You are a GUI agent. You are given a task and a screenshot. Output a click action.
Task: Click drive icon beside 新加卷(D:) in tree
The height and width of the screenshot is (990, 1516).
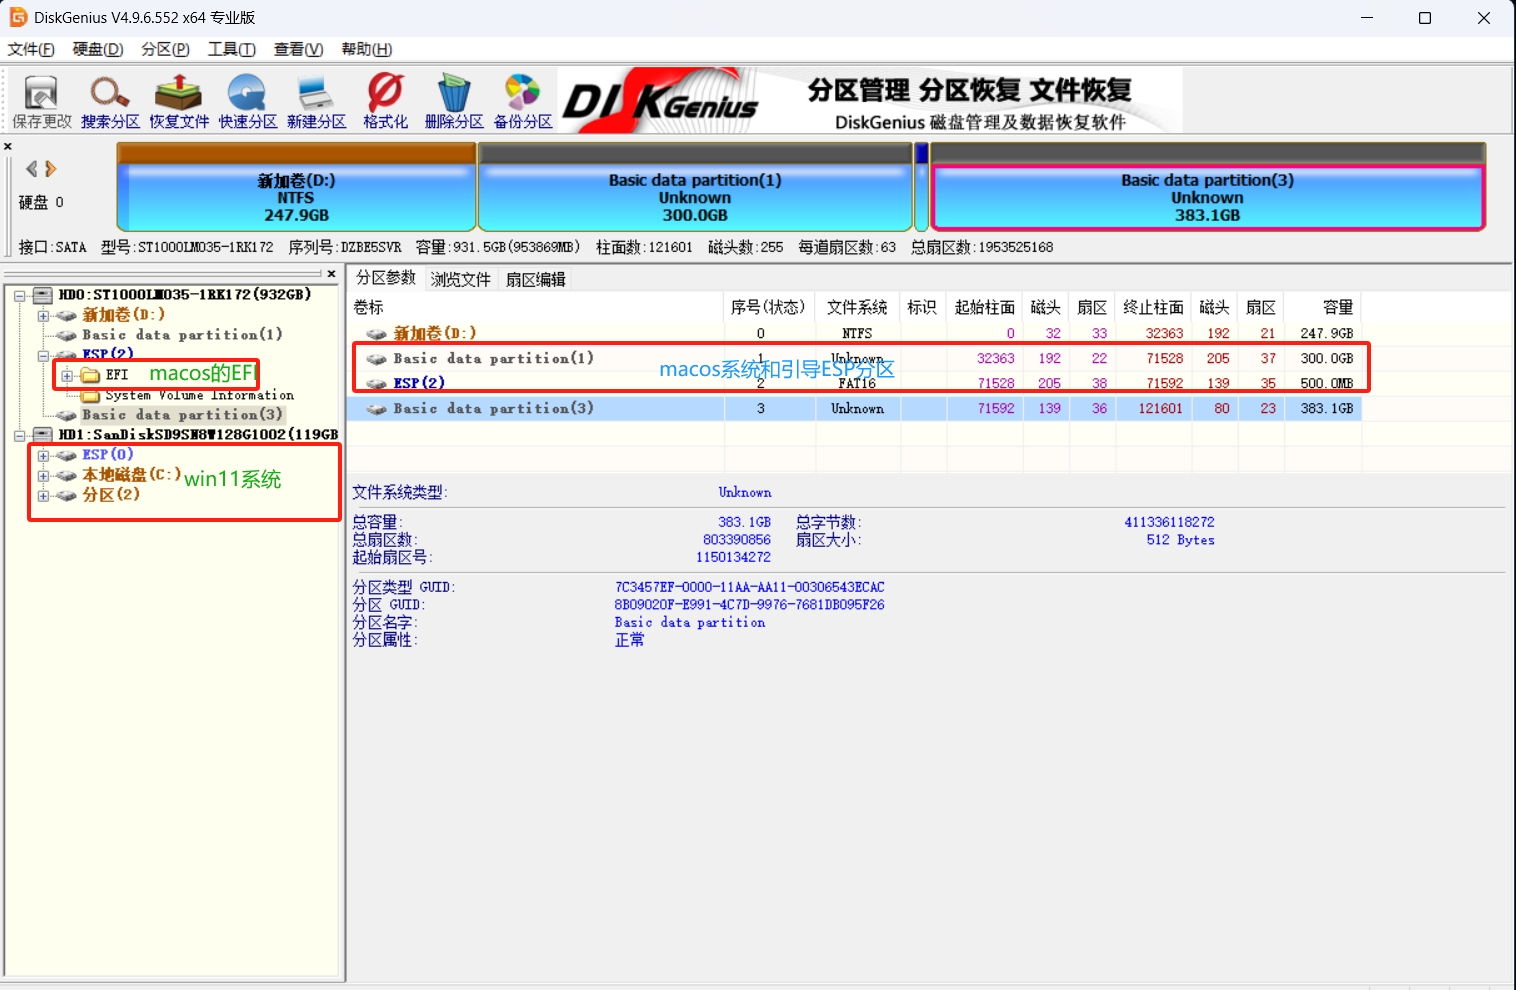66,315
